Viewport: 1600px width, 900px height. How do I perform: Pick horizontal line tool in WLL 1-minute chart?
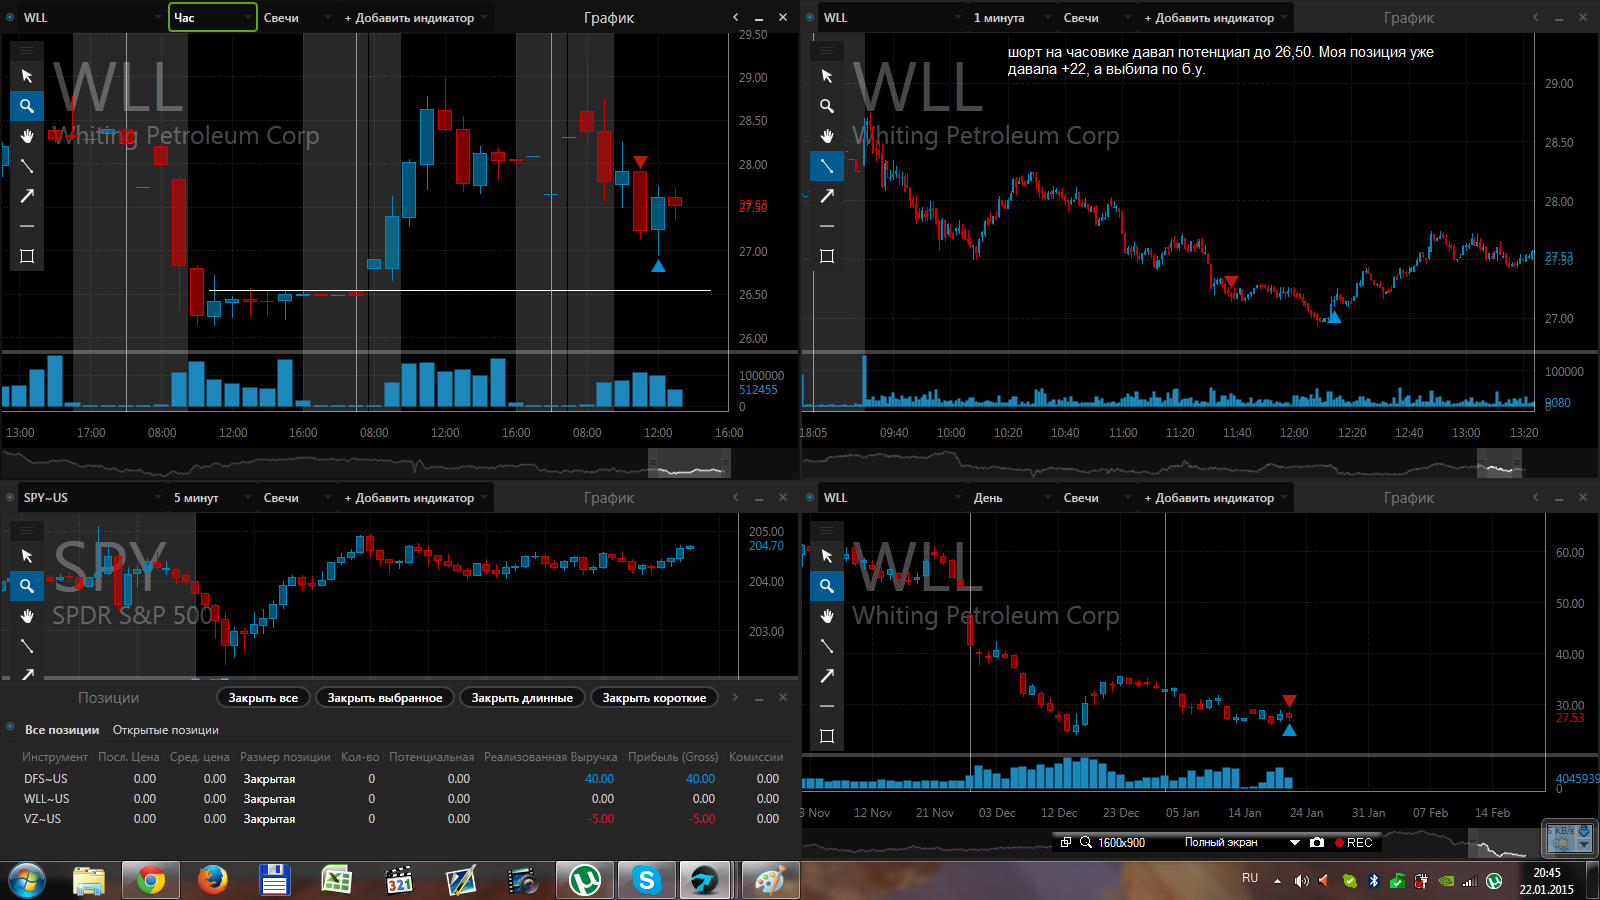coord(827,226)
